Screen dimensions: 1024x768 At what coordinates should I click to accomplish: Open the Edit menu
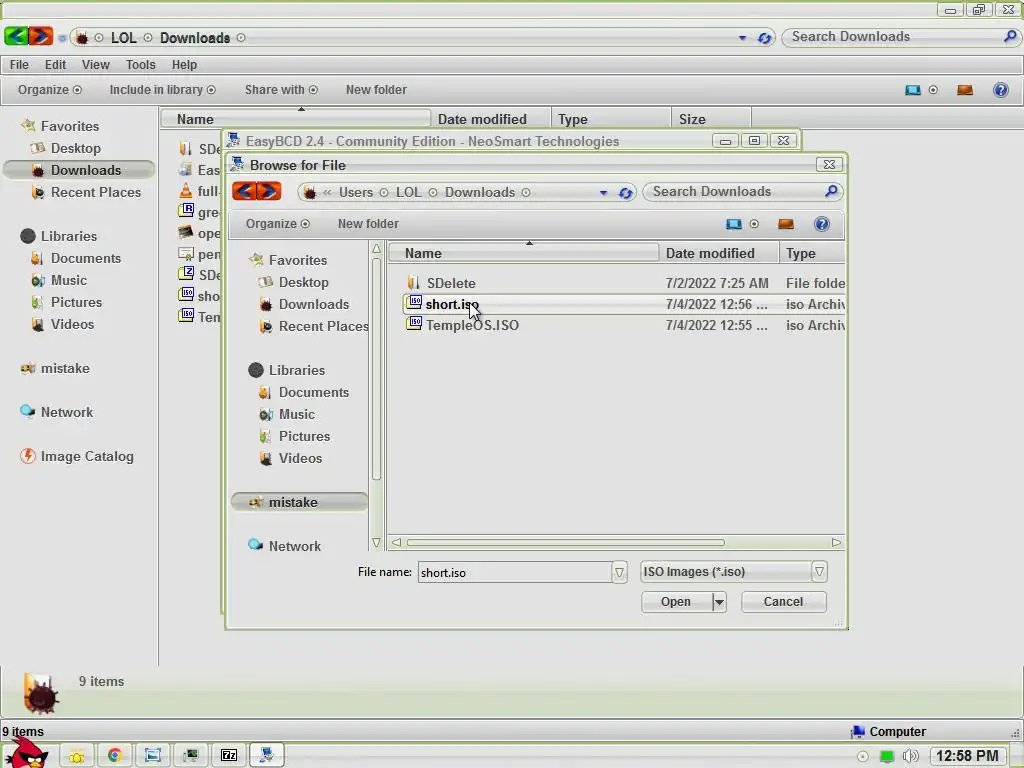click(x=55, y=65)
